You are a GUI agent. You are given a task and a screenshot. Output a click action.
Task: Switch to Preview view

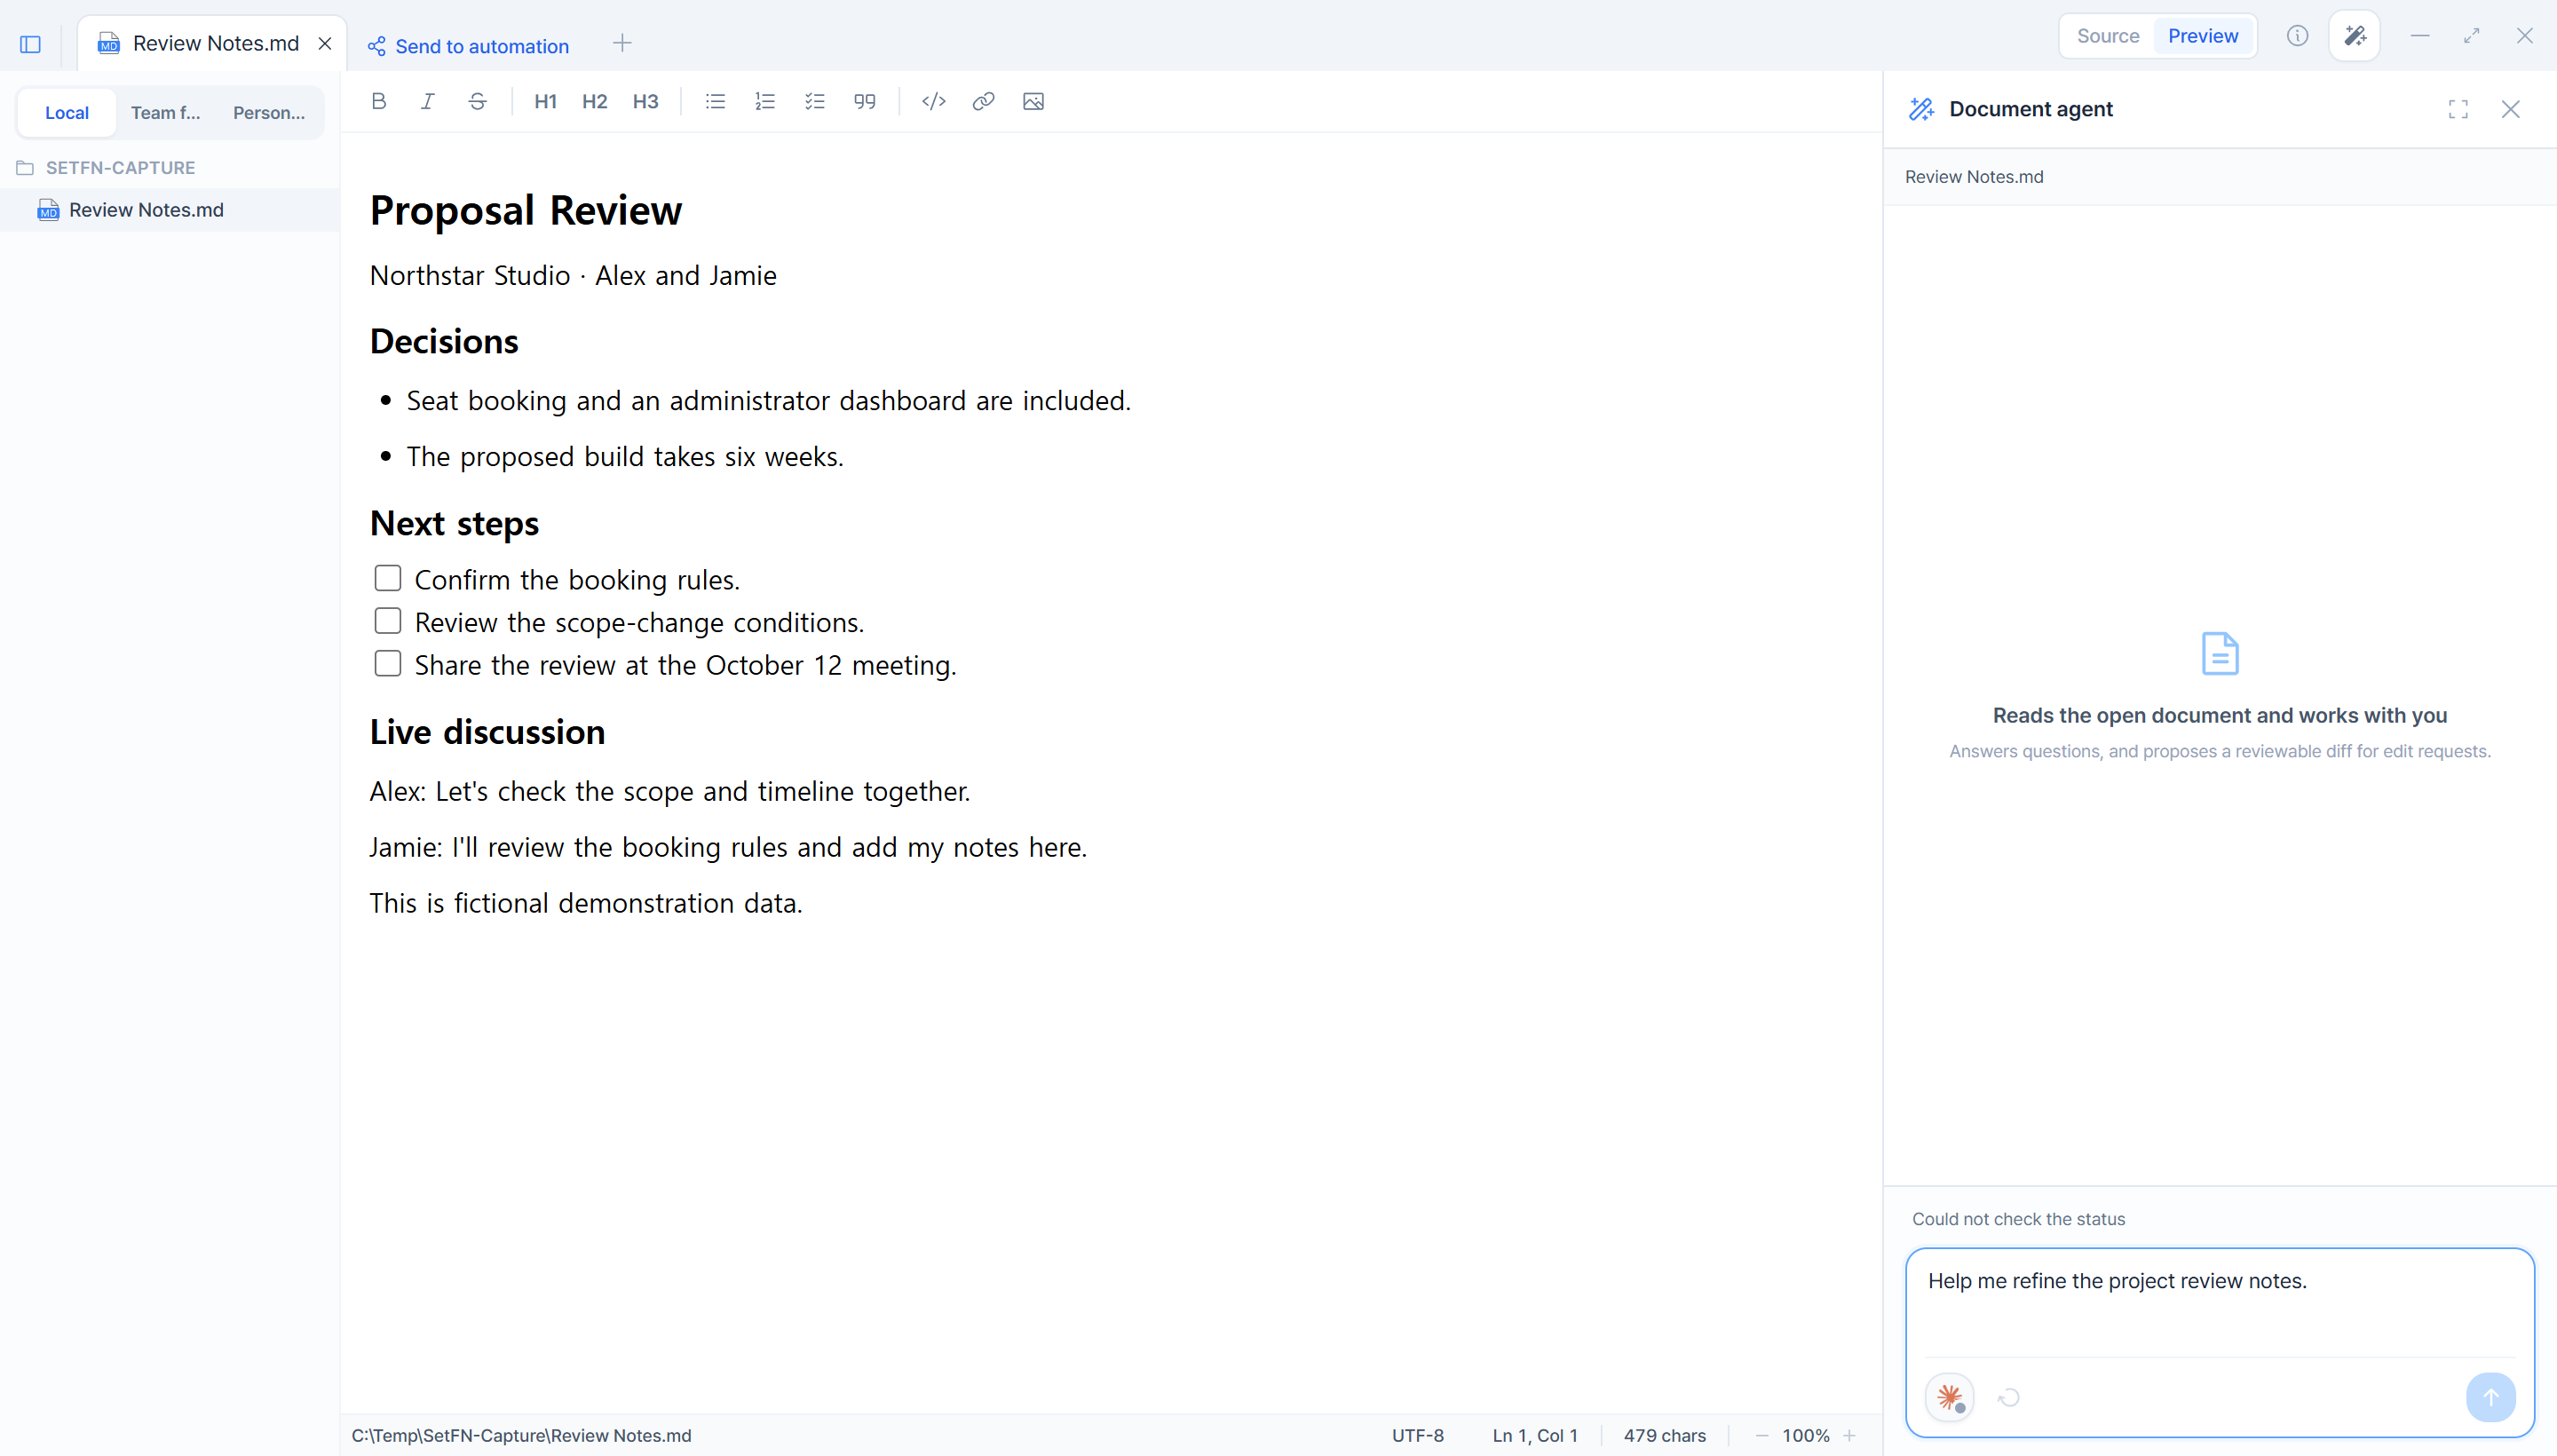[2203, 36]
